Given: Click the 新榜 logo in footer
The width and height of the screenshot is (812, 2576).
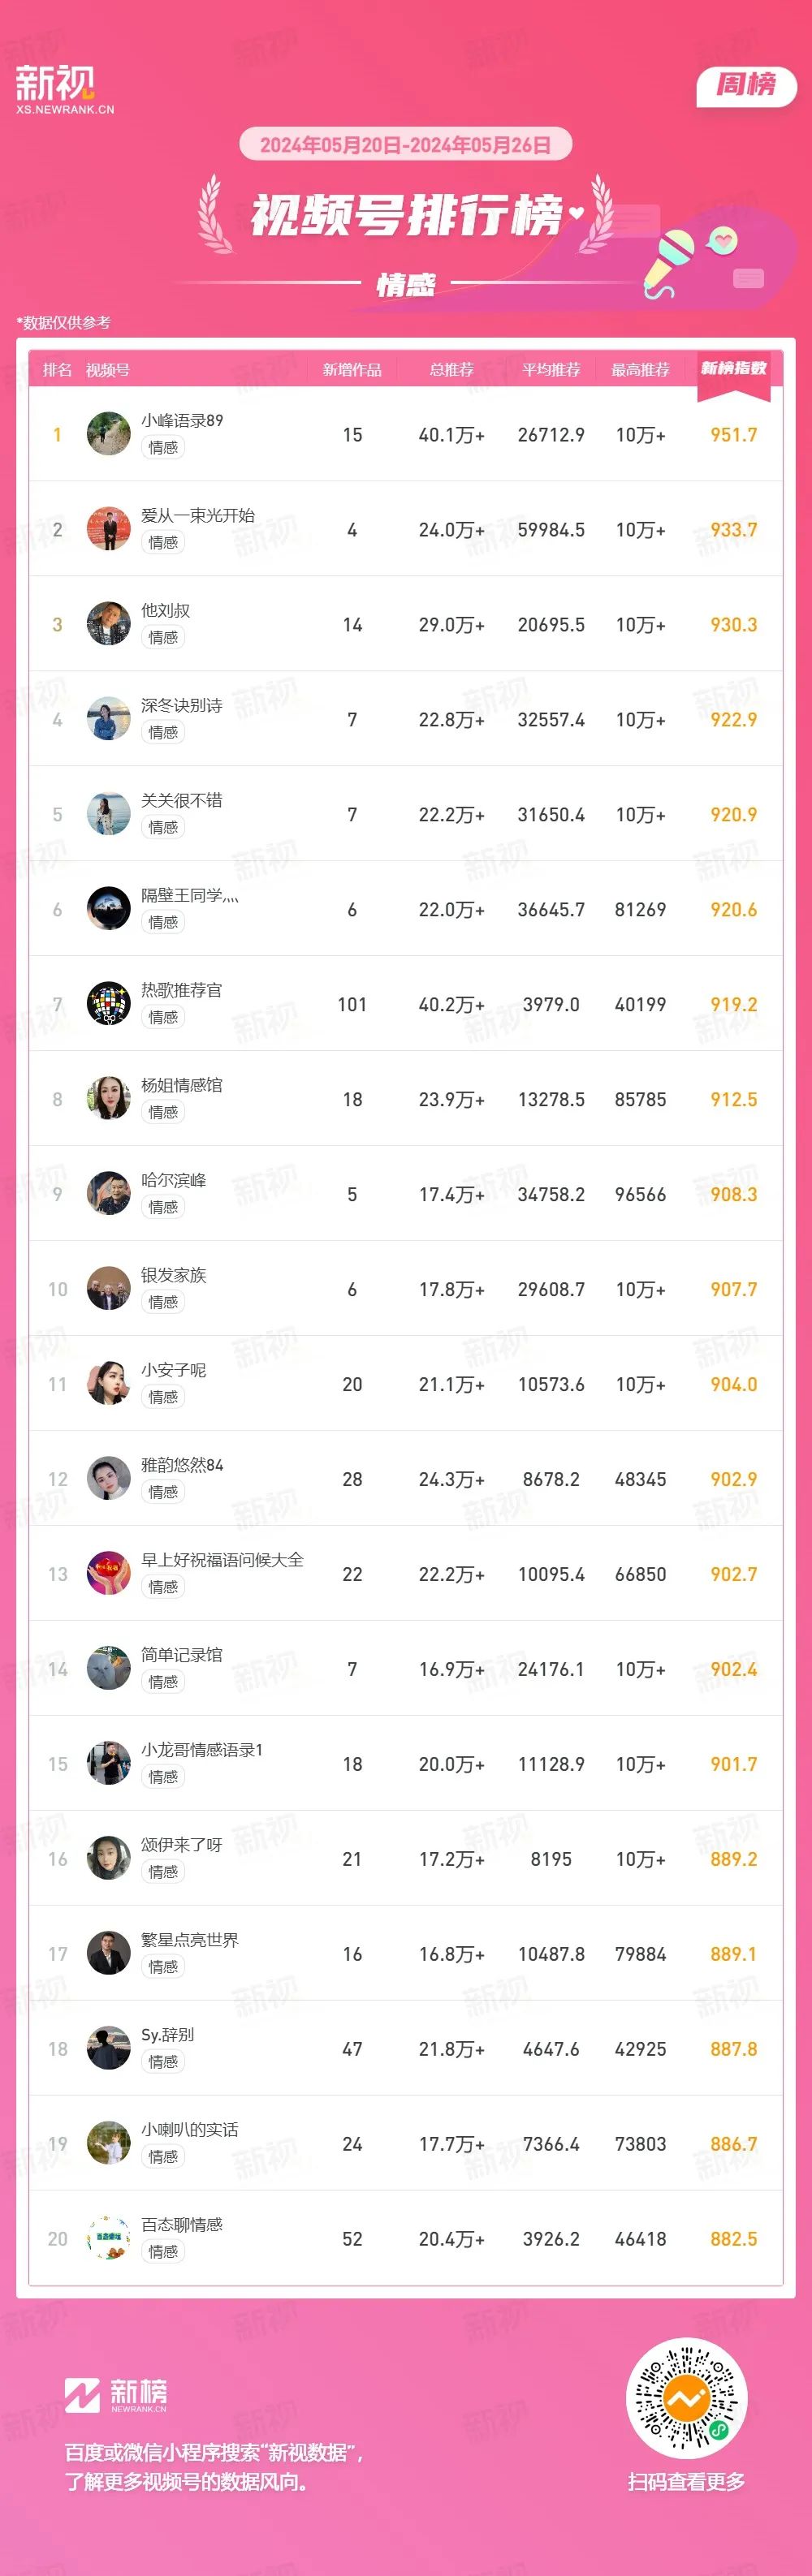Looking at the screenshot, I should tap(116, 2395).
